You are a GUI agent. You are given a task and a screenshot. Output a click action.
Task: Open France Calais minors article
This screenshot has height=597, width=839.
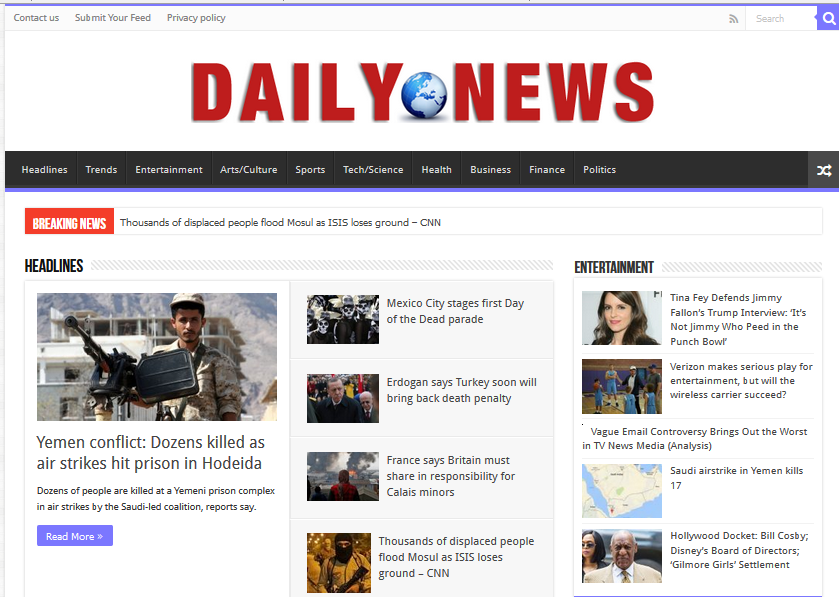[451, 476]
